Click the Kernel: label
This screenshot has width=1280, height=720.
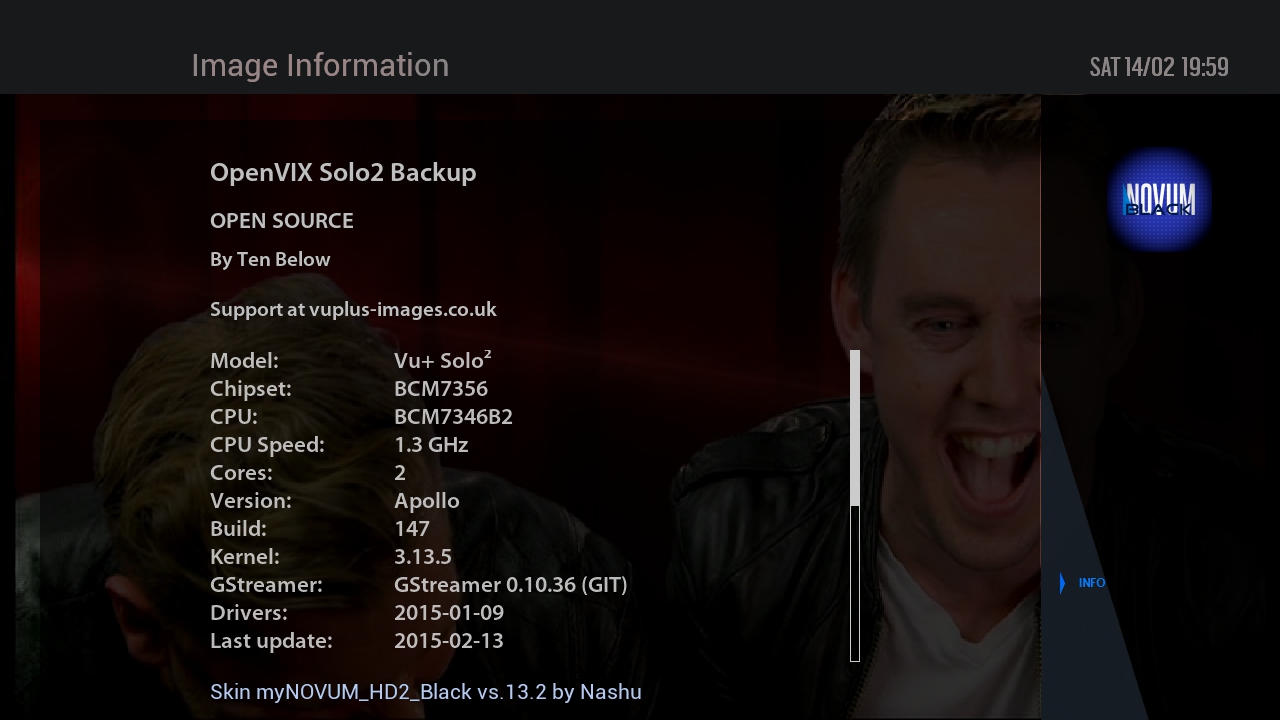[x=245, y=557]
